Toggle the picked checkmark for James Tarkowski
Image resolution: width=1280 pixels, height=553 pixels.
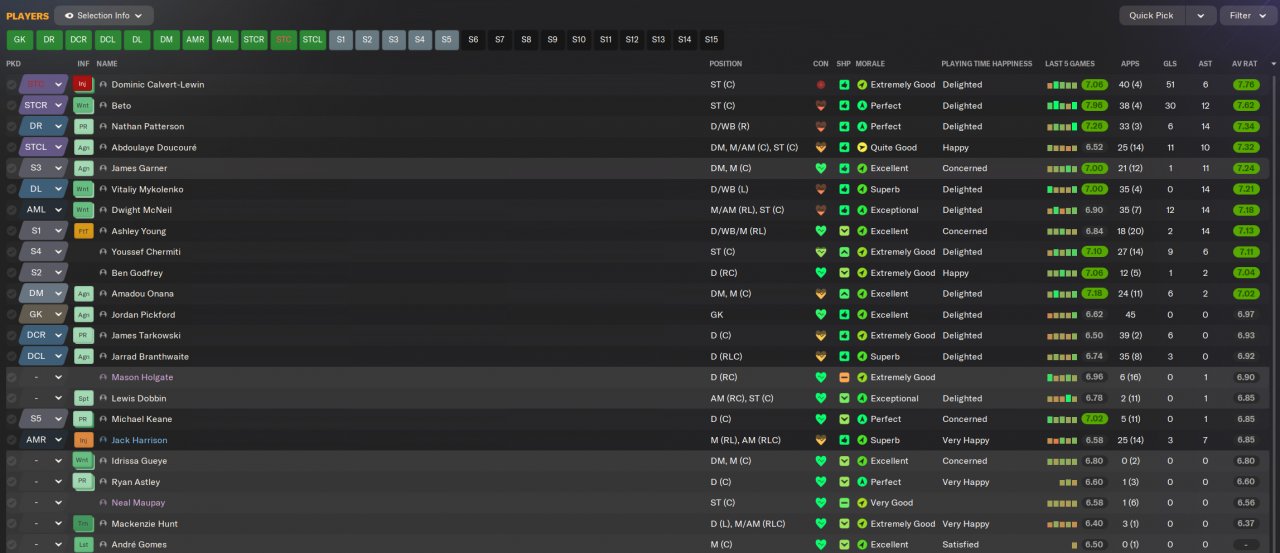(x=11, y=336)
